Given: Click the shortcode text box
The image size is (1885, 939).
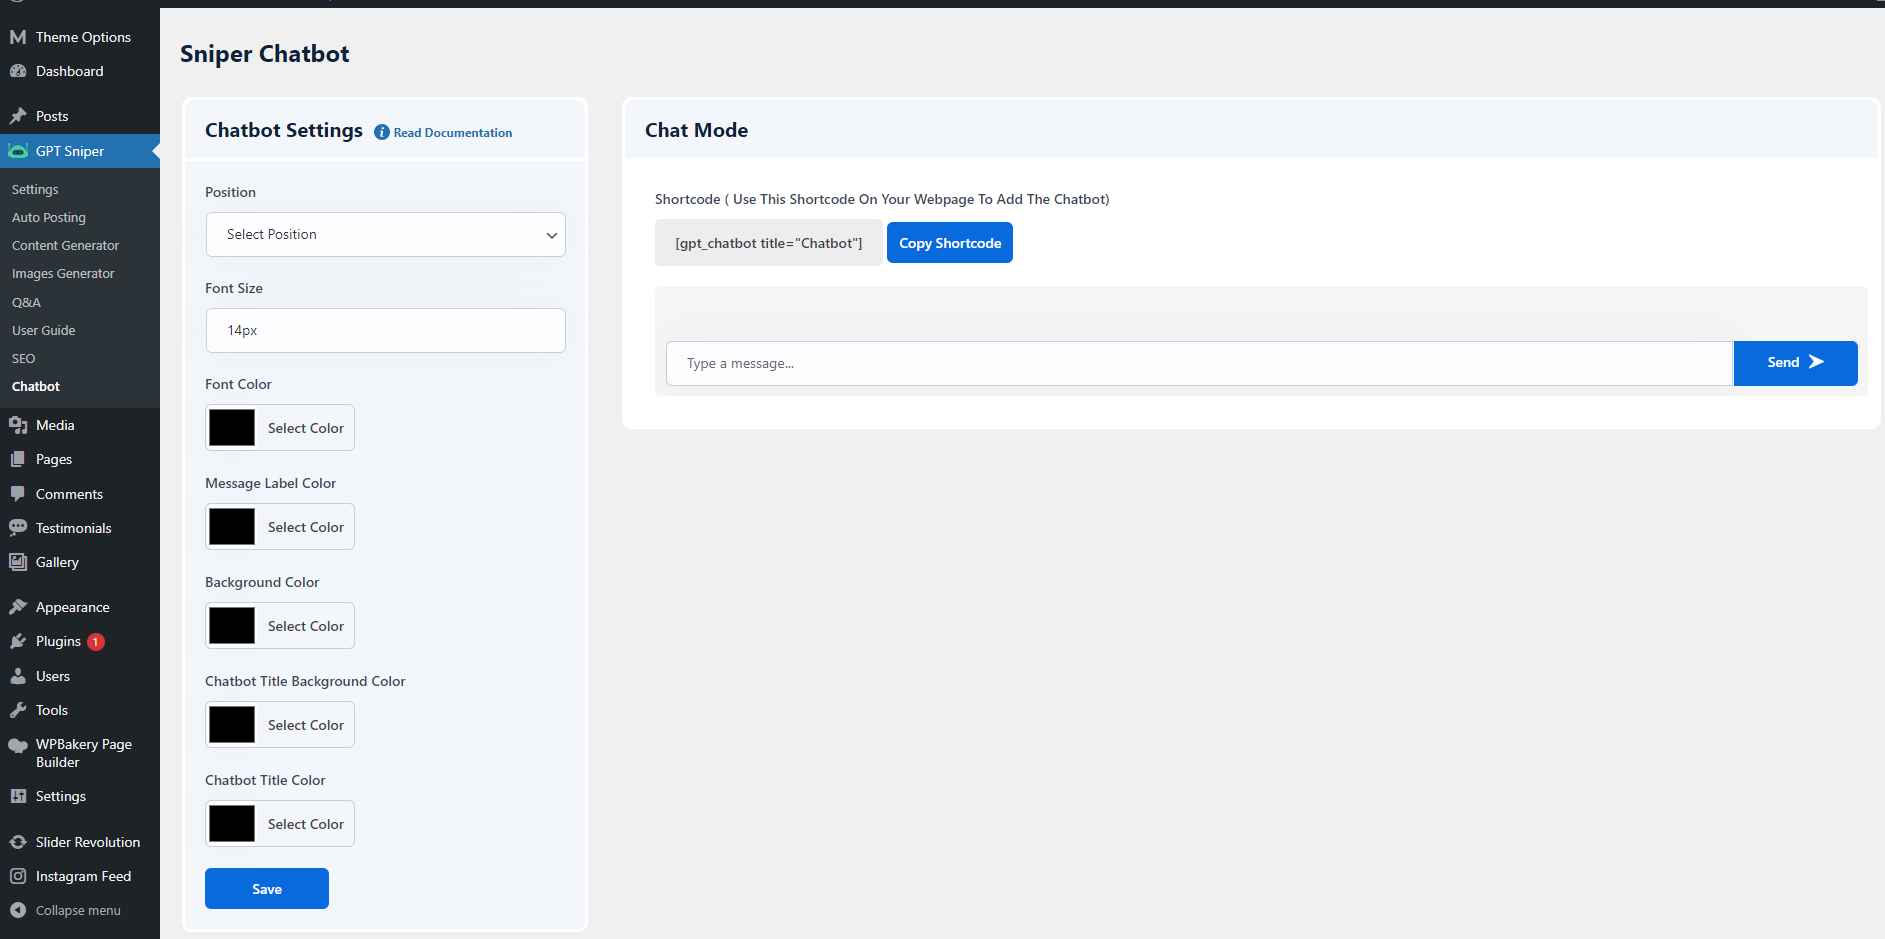Looking at the screenshot, I should [x=769, y=243].
